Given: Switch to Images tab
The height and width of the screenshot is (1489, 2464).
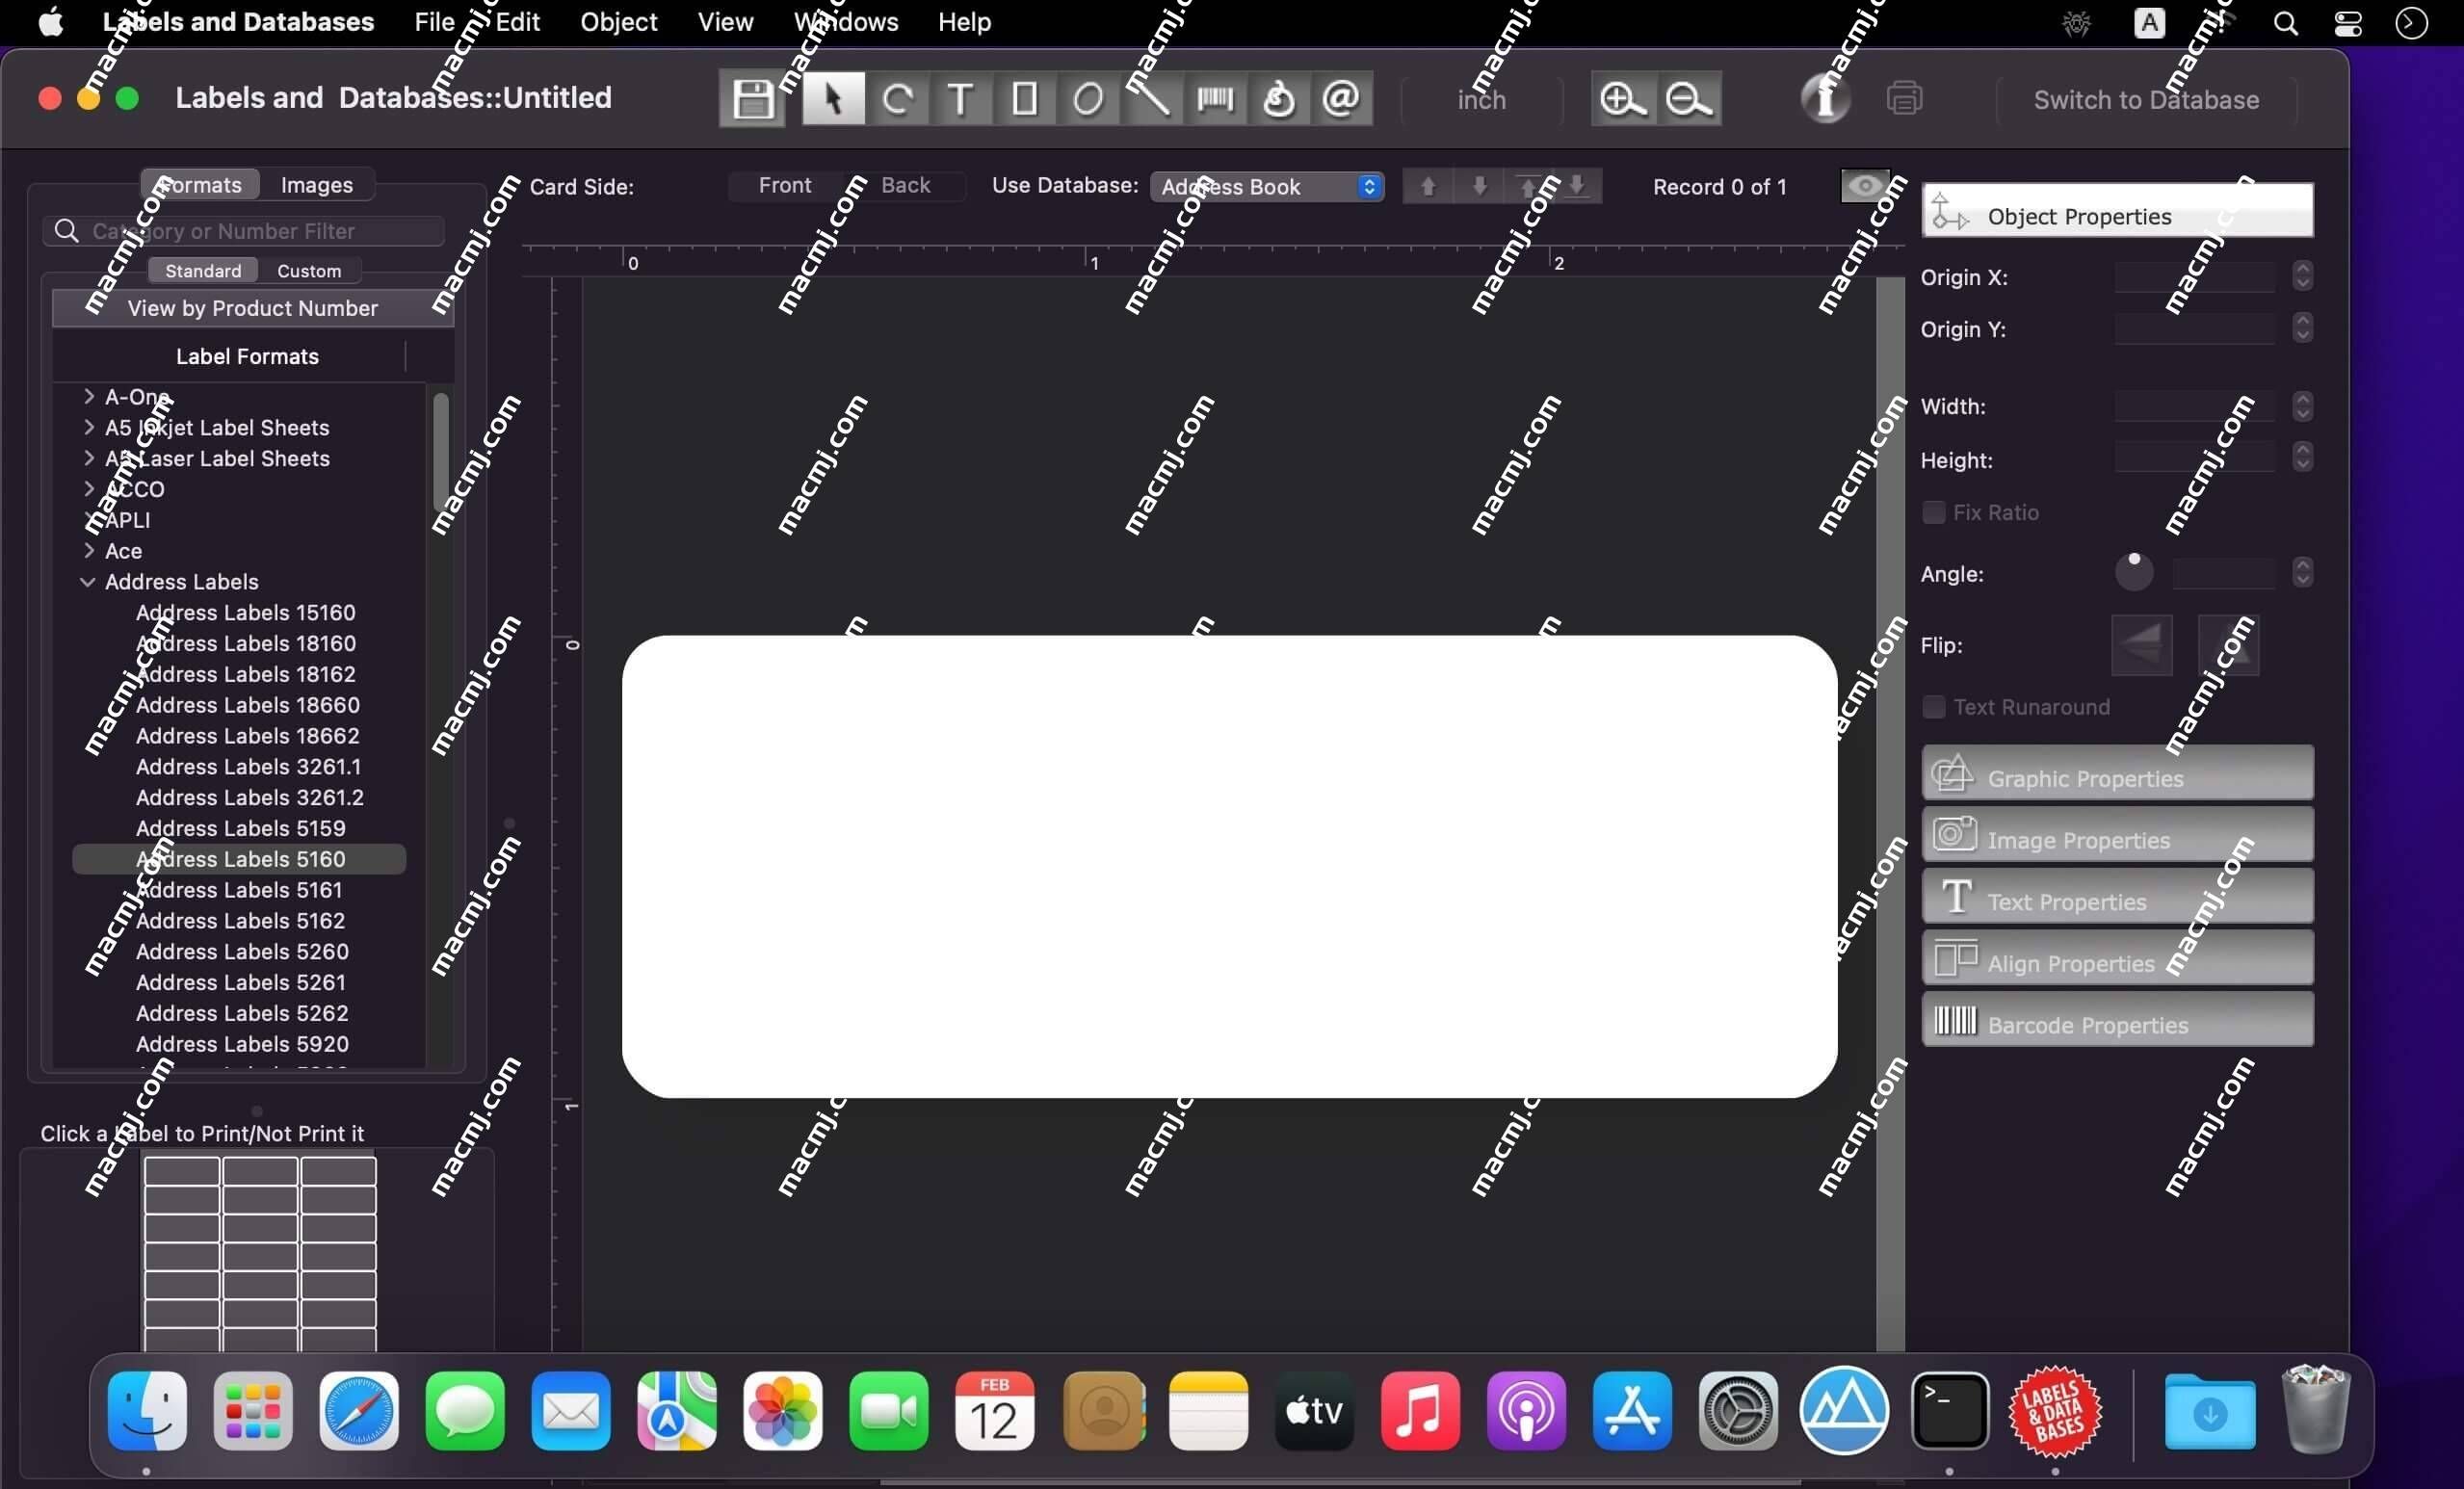Looking at the screenshot, I should pos(317,185).
